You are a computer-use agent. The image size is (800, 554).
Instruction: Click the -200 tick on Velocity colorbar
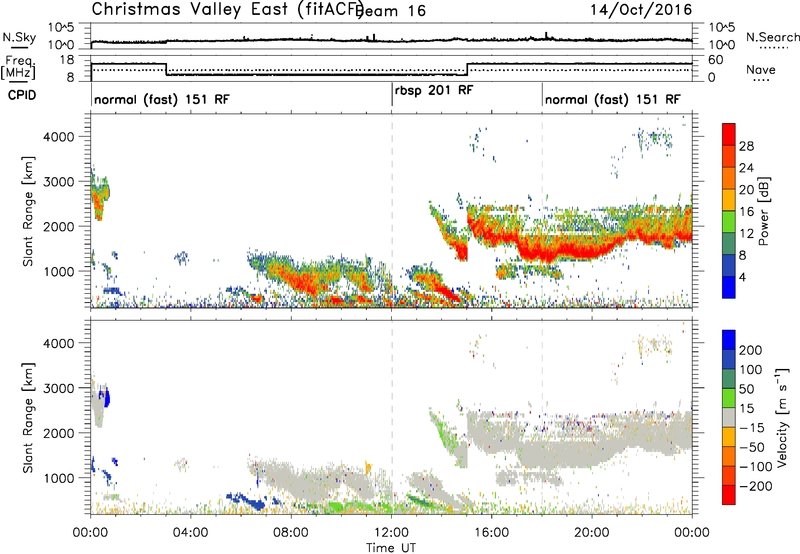click(x=756, y=486)
